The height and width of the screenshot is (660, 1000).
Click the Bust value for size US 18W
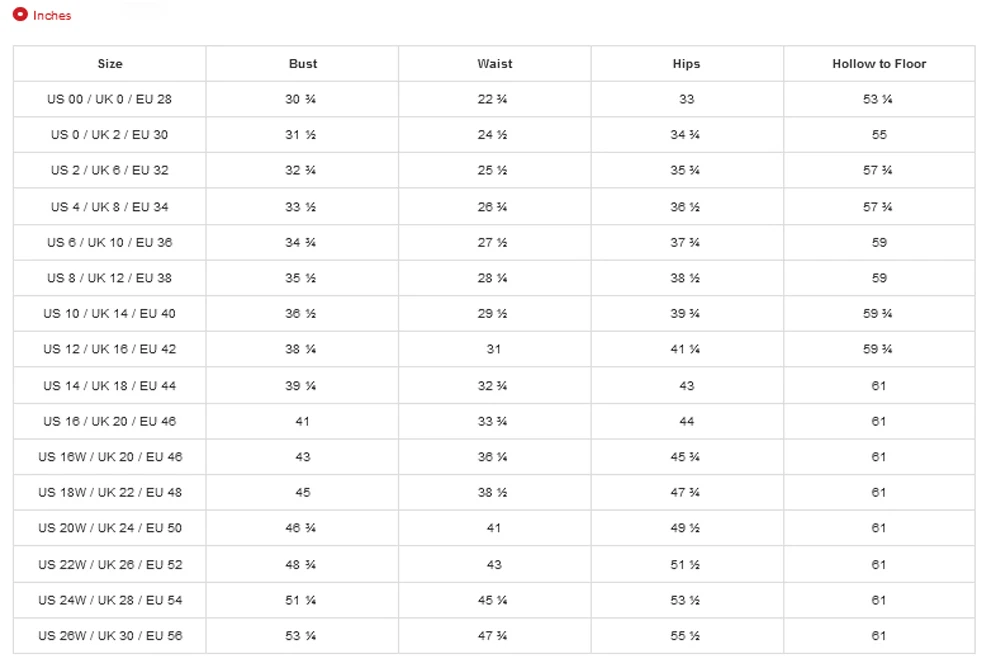click(303, 493)
